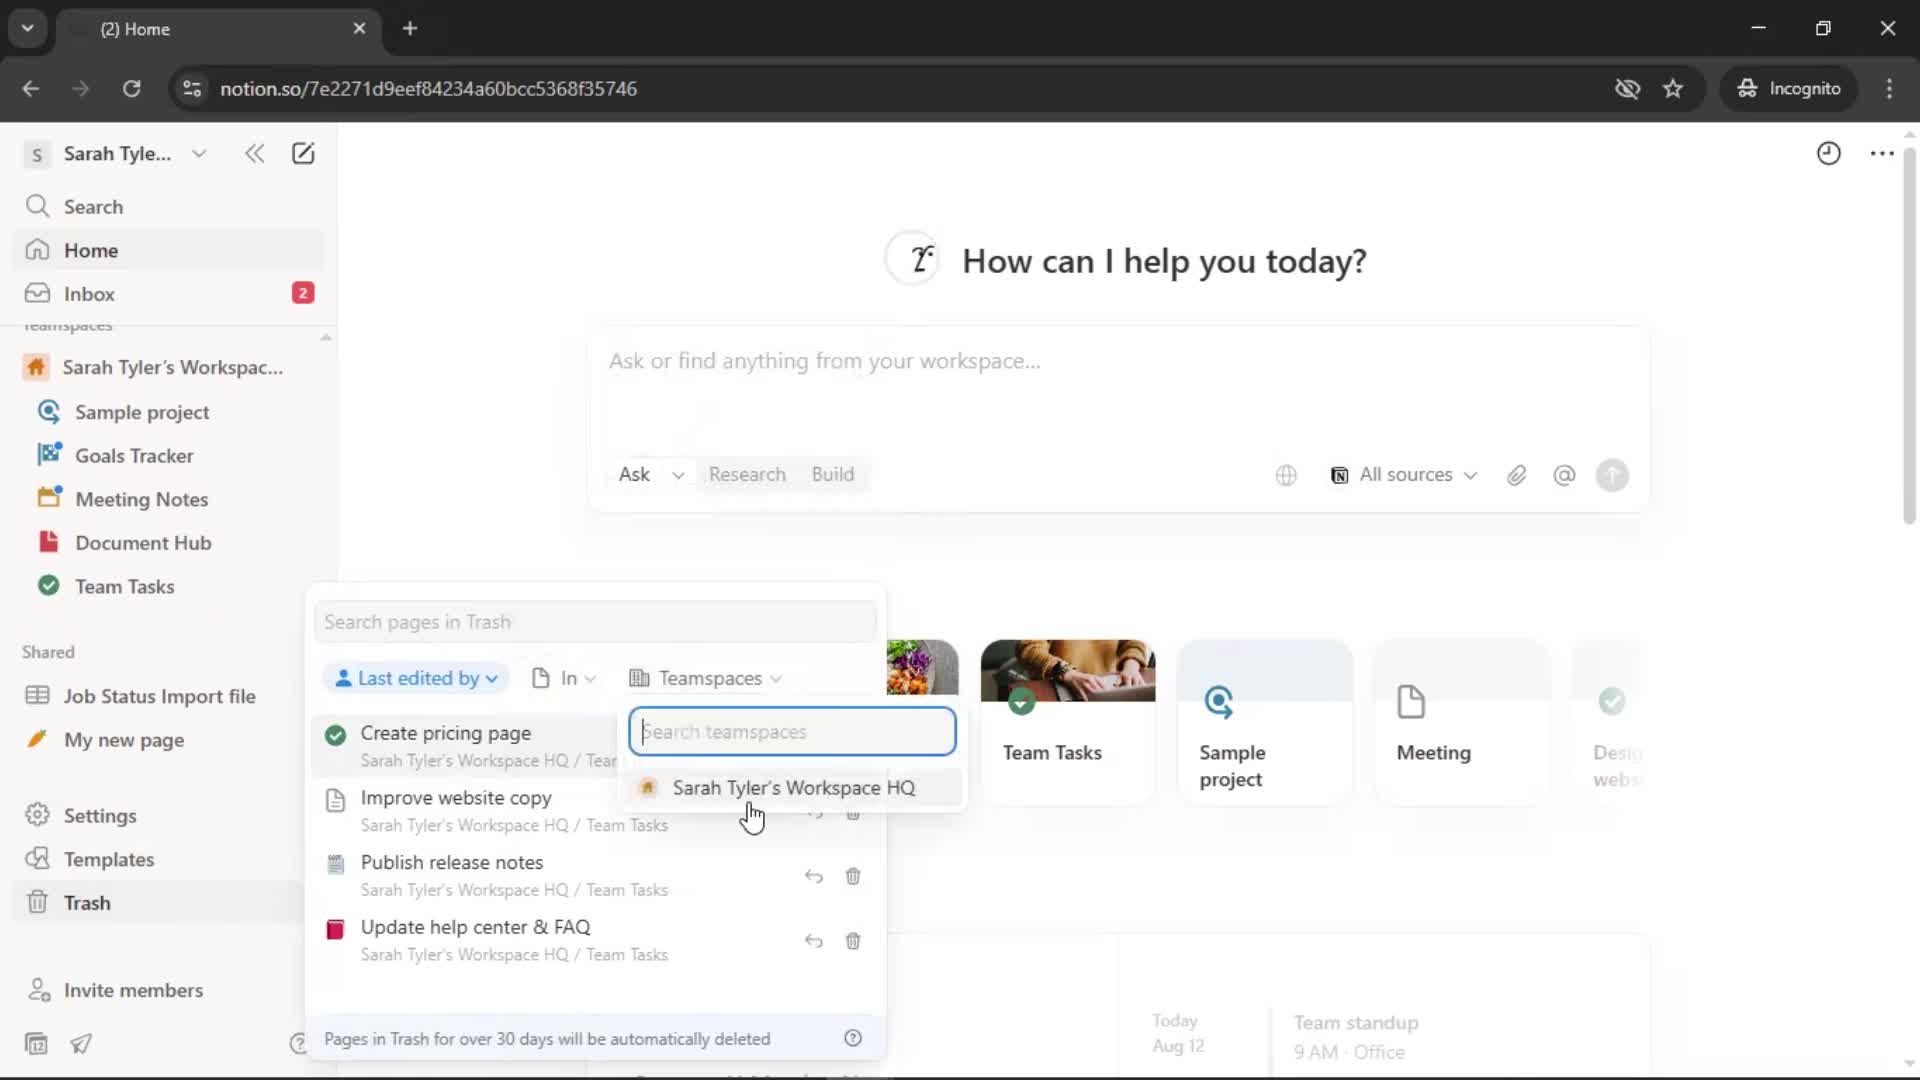Screen dimensions: 1920x1080
Task: Open Goals Tracker in the sidebar
Action: point(170,455)
